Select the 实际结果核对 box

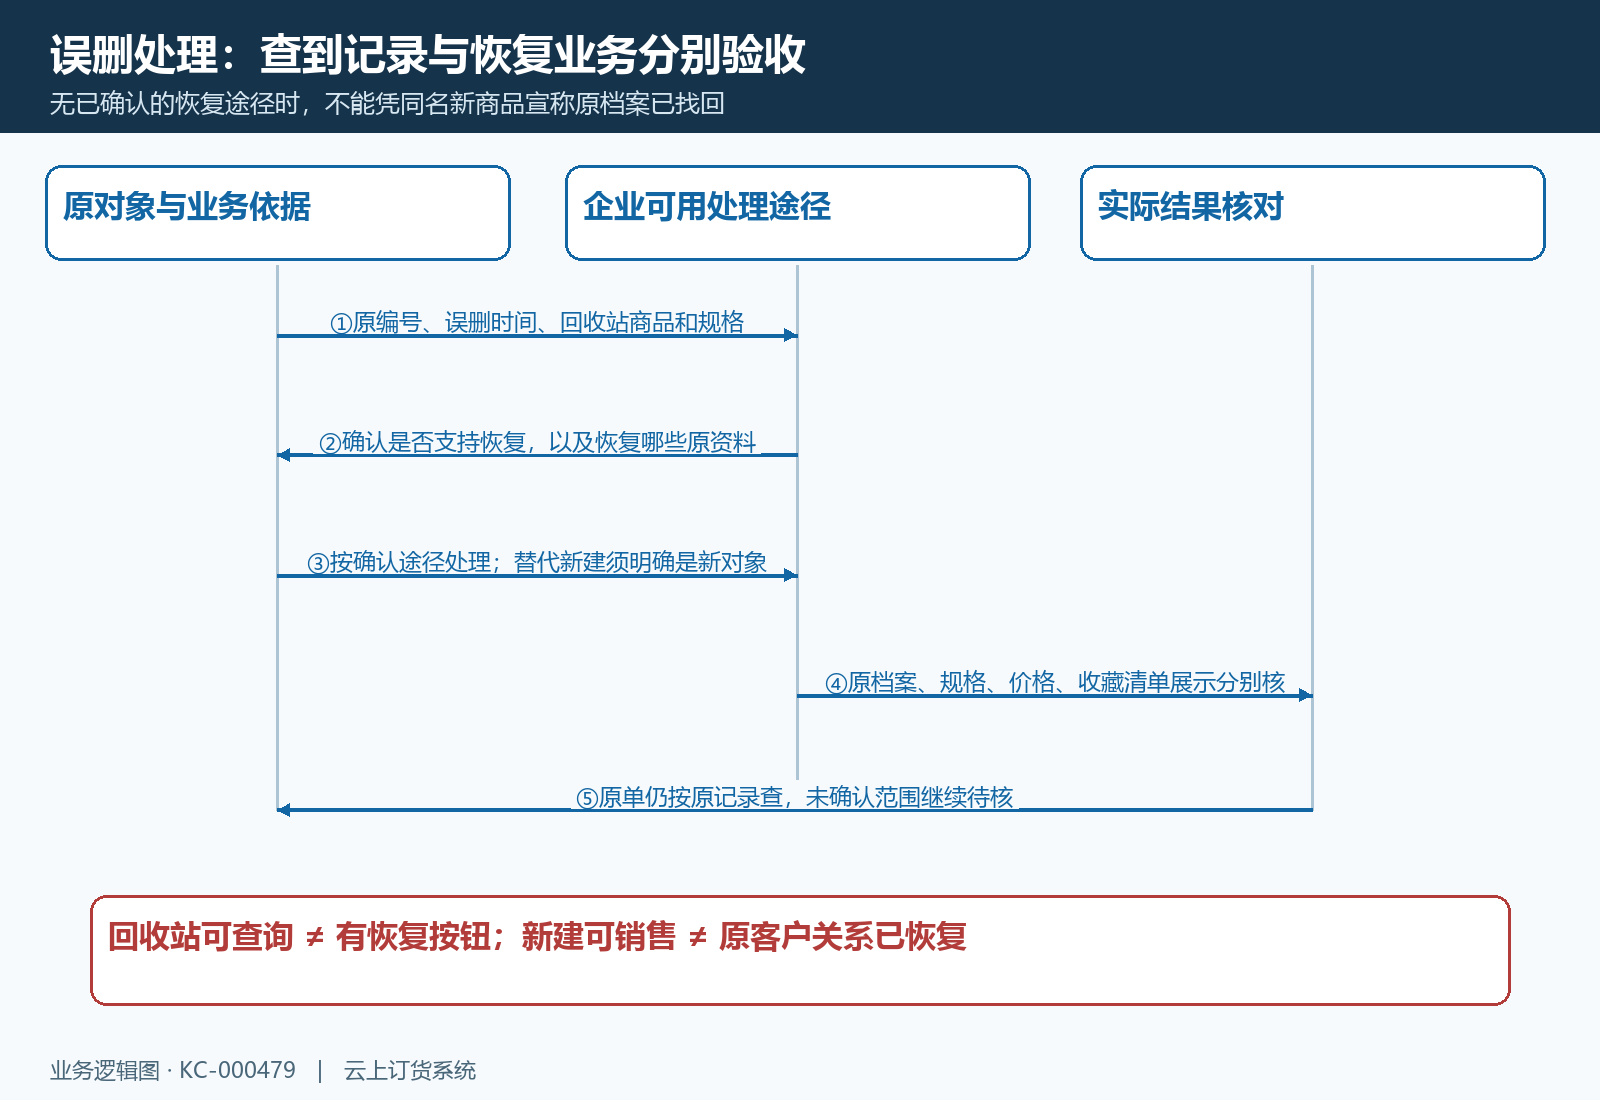(x=1313, y=213)
